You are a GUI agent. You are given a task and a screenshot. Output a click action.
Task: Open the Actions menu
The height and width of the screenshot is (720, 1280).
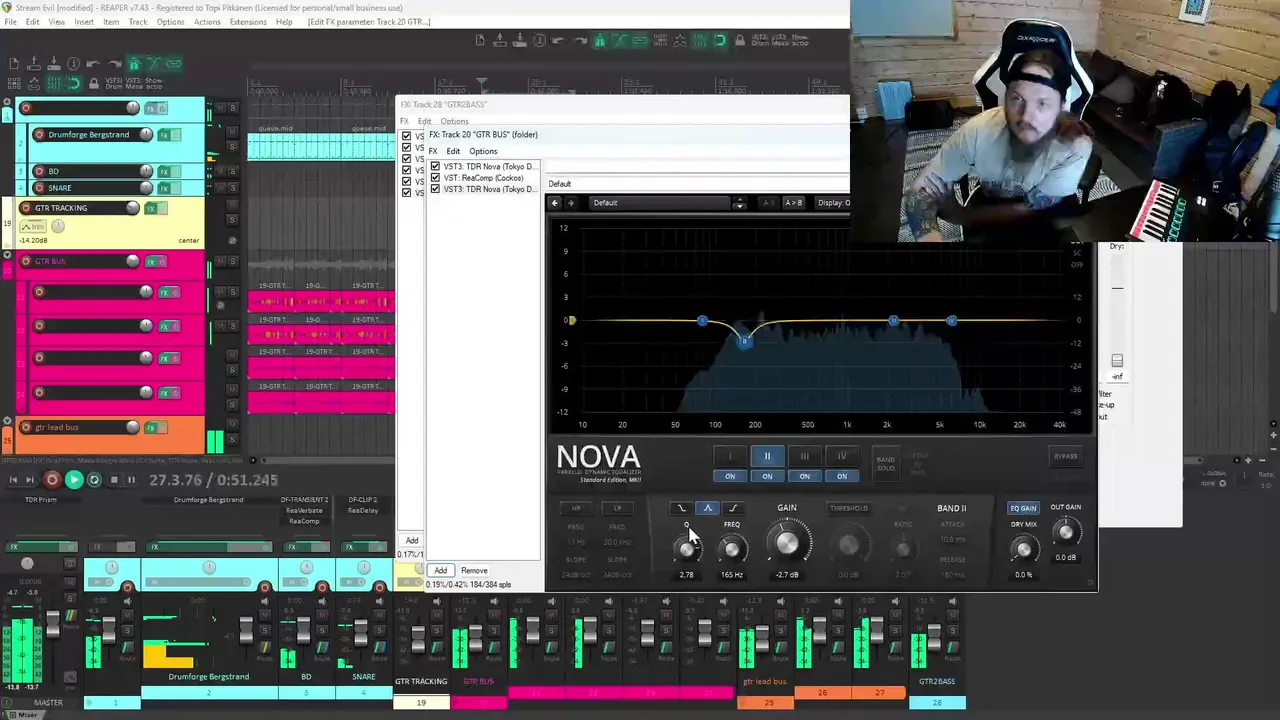tap(207, 22)
